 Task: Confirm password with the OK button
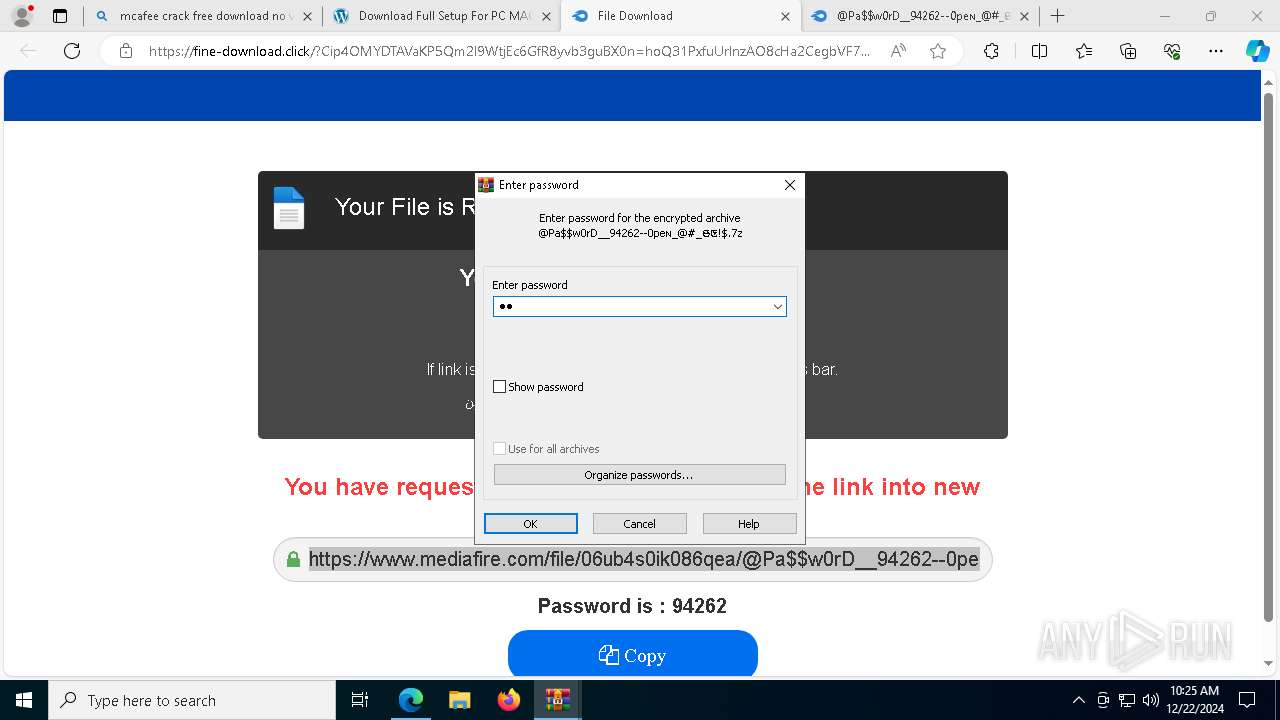click(x=530, y=524)
